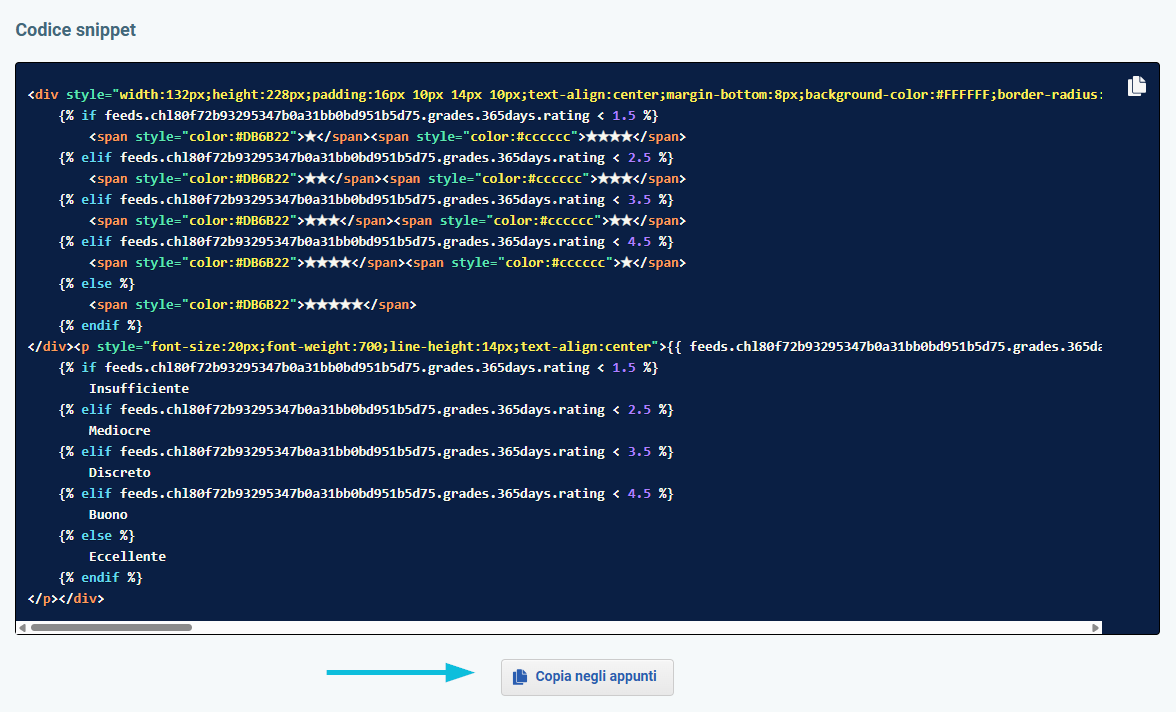Click the Codice snippet heading
The width and height of the screenshot is (1176, 712).
point(76,30)
